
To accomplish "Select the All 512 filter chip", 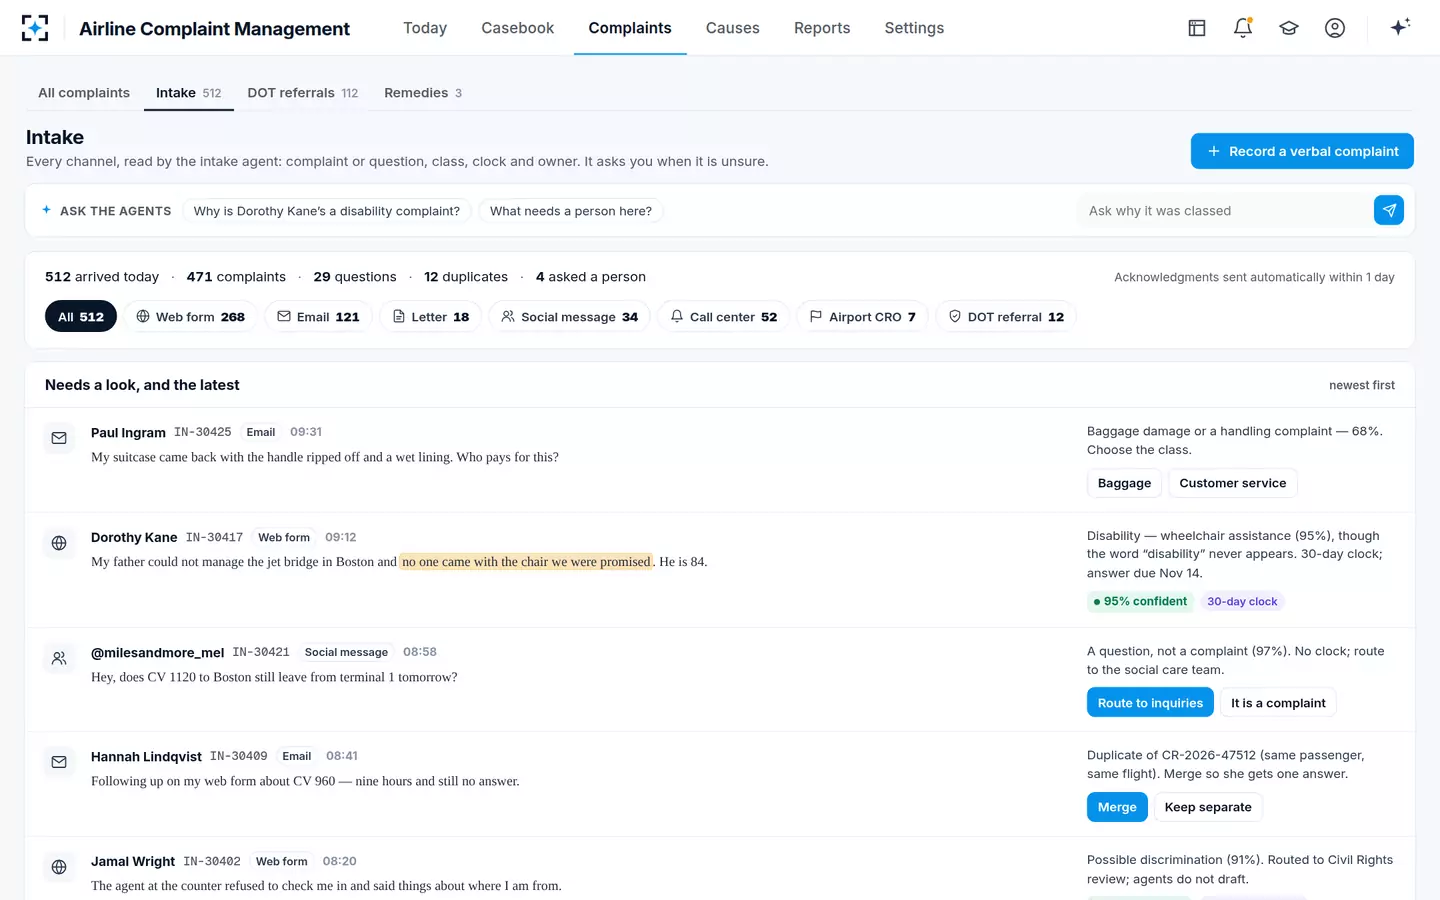I will pyautogui.click(x=81, y=317).
